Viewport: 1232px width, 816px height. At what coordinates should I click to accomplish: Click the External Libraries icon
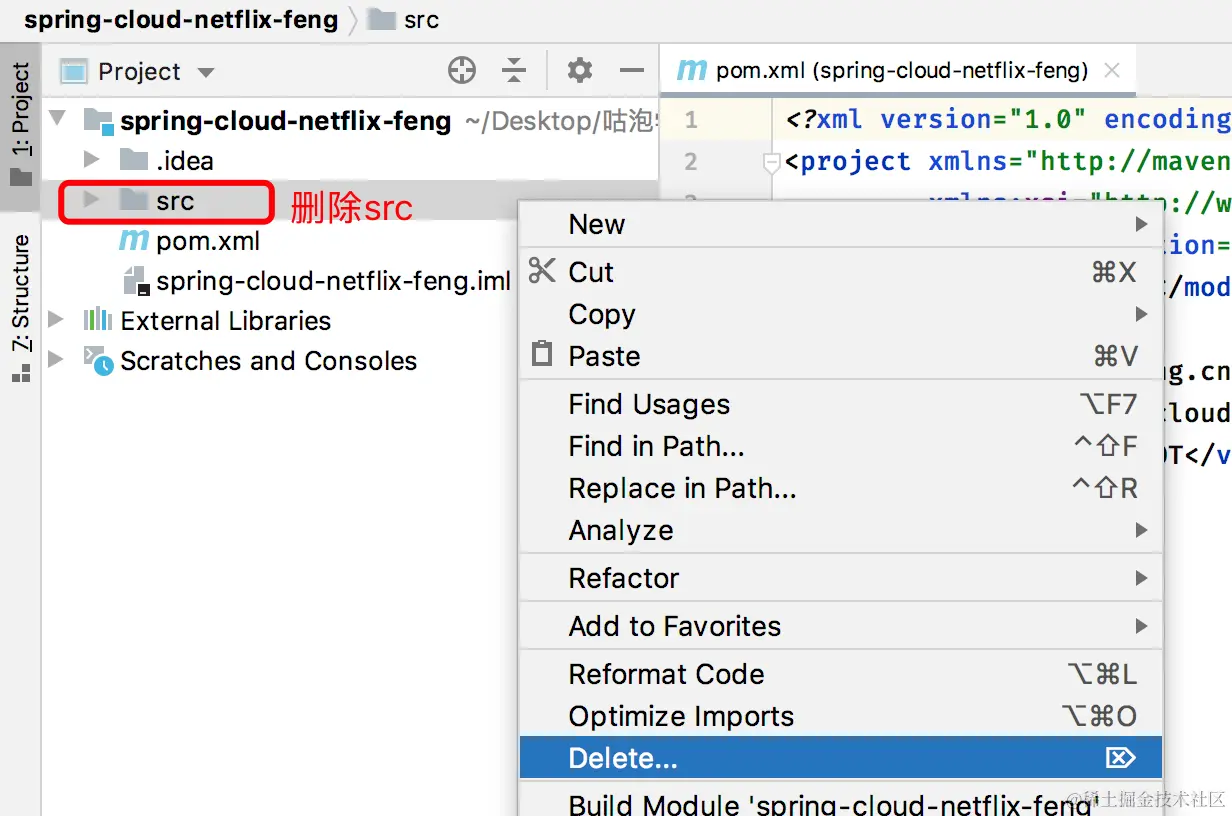[x=98, y=321]
